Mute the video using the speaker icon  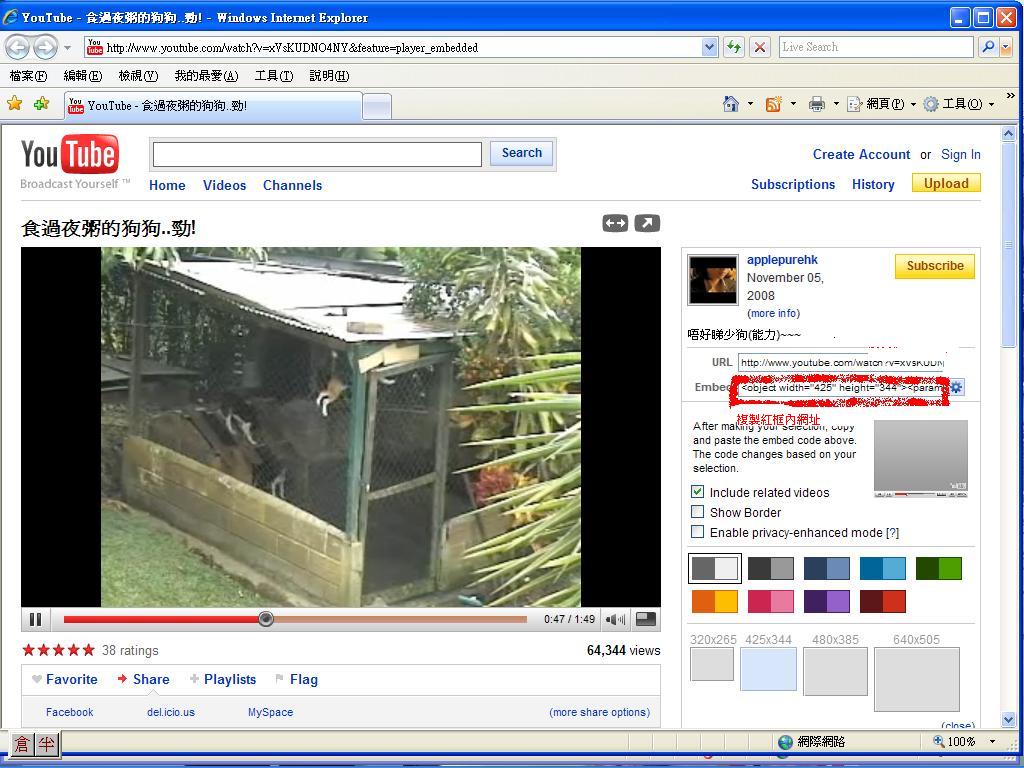point(615,619)
